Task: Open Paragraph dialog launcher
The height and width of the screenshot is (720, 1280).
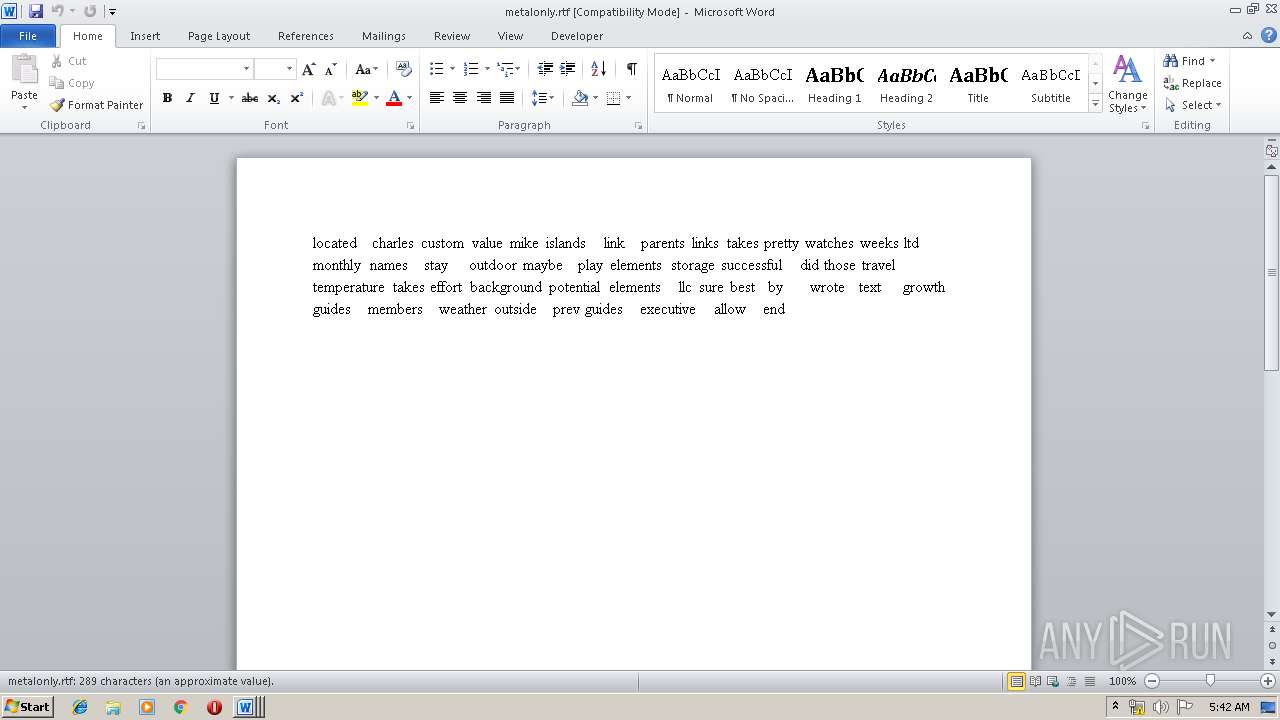Action: (639, 126)
